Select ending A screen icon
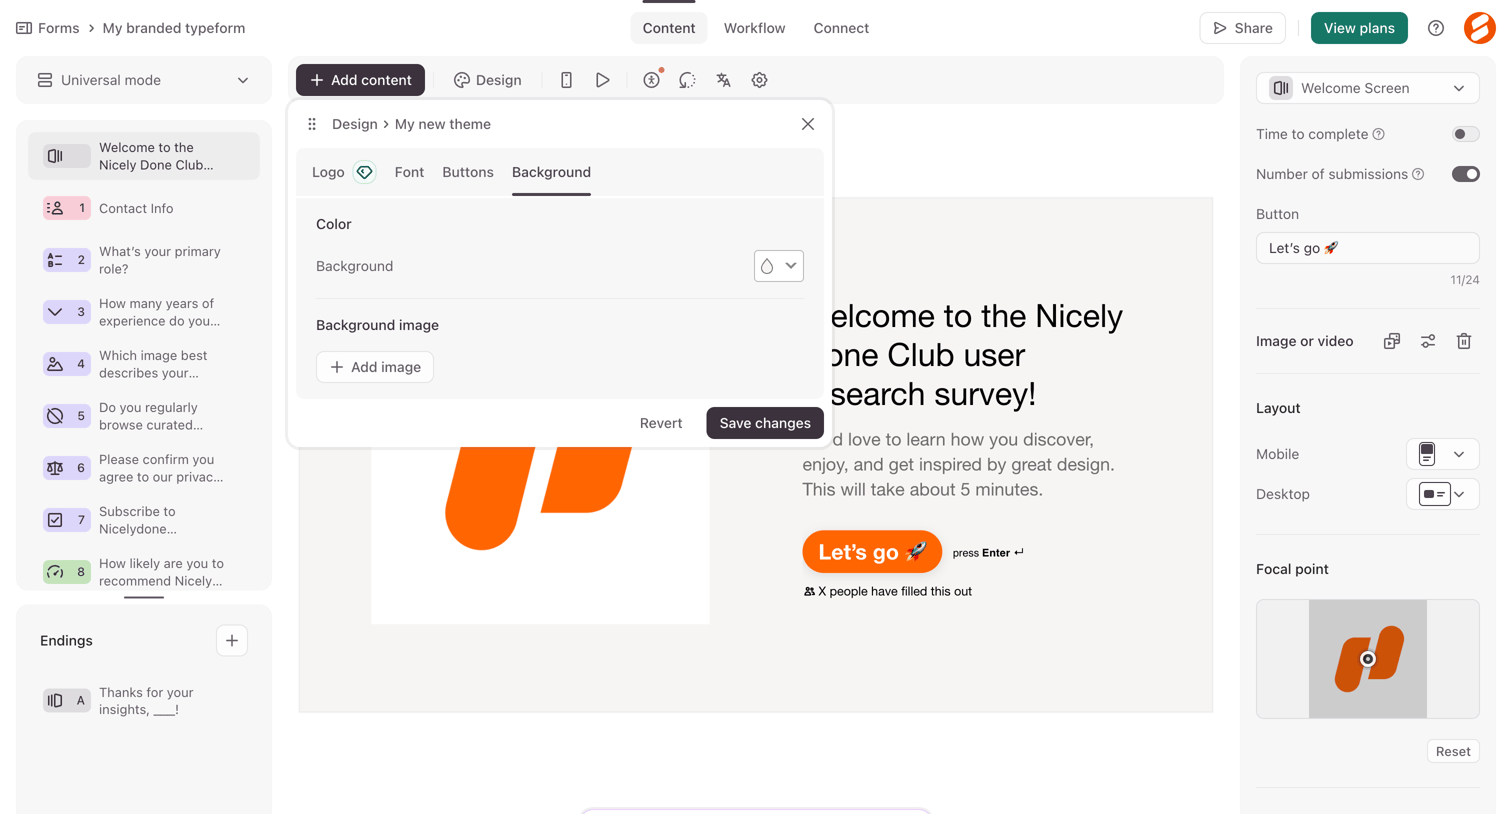Image resolution: width=1512 pixels, height=814 pixels. coord(66,701)
